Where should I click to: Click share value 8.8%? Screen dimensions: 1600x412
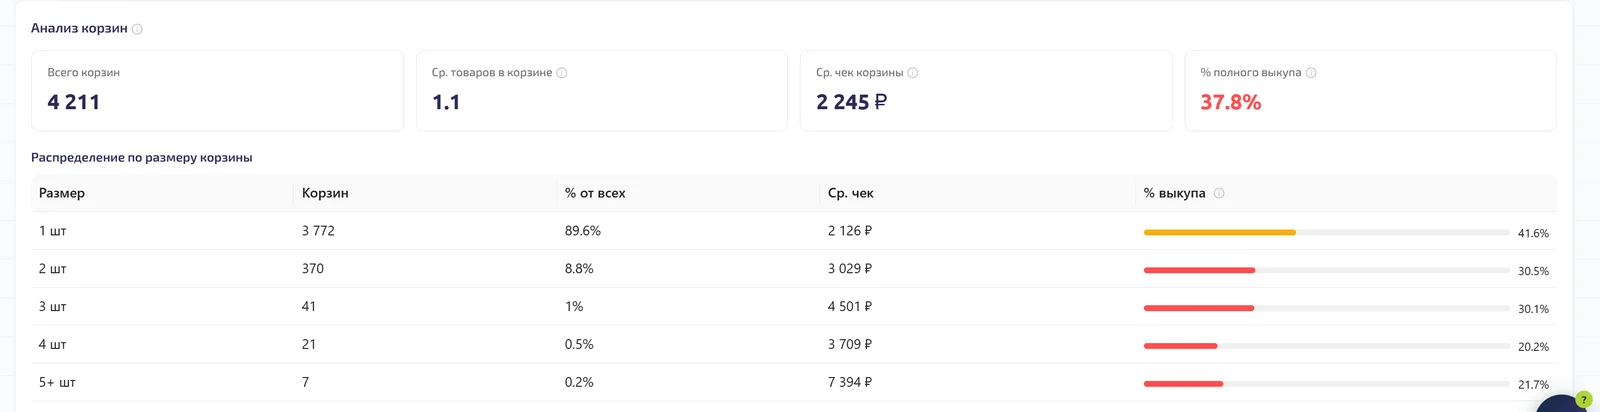579,269
